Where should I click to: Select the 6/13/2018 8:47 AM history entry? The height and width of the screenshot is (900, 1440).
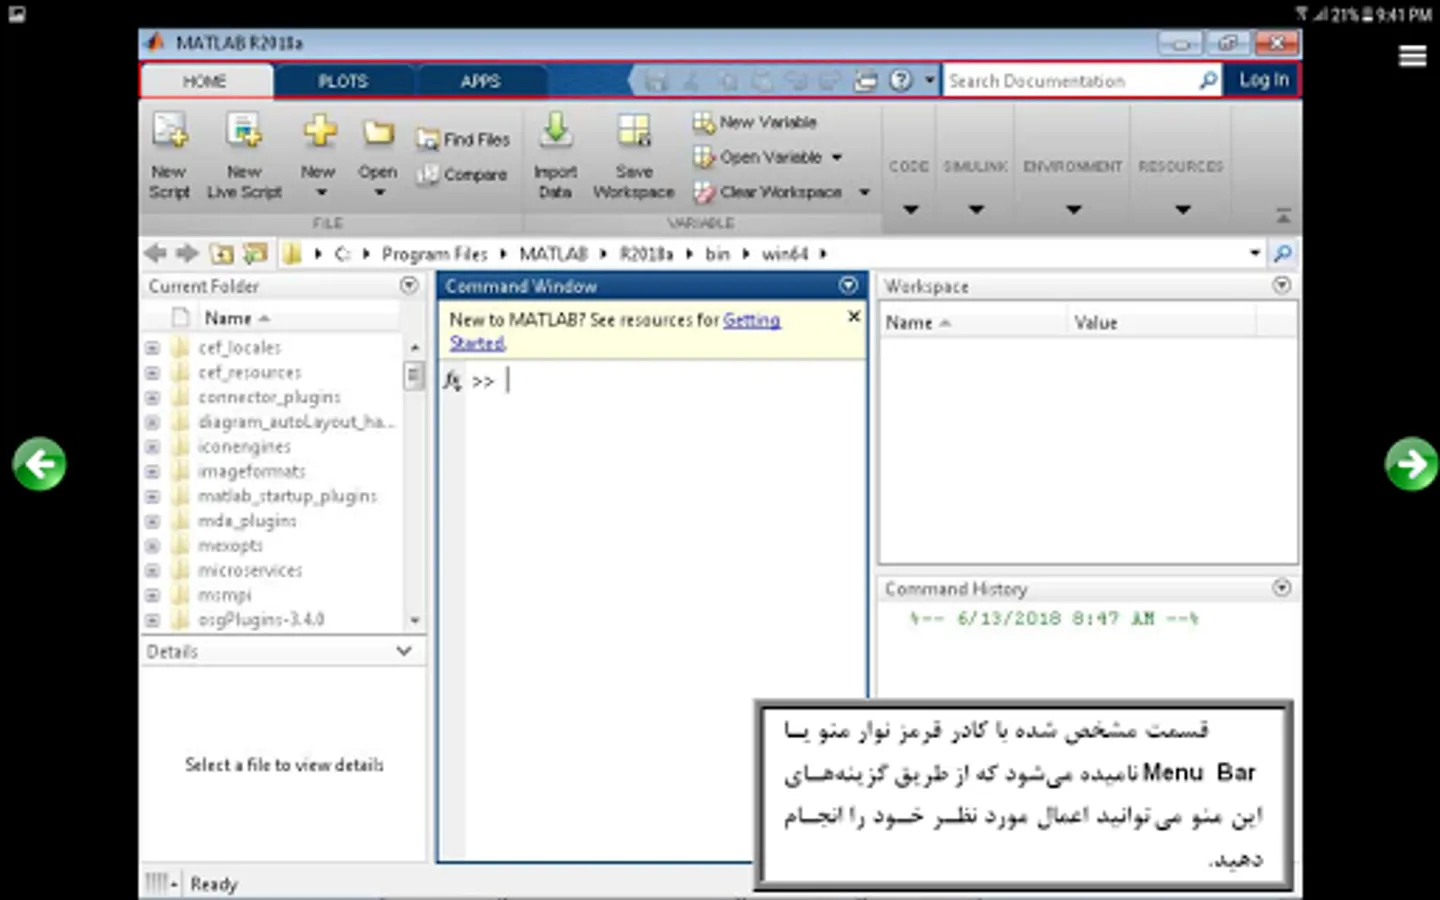click(x=1054, y=618)
